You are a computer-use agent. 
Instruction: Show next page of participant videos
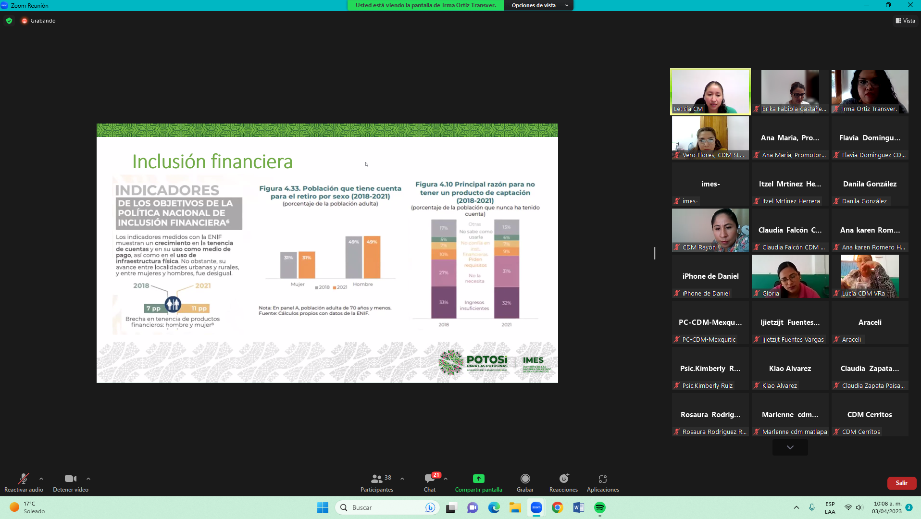(x=790, y=448)
